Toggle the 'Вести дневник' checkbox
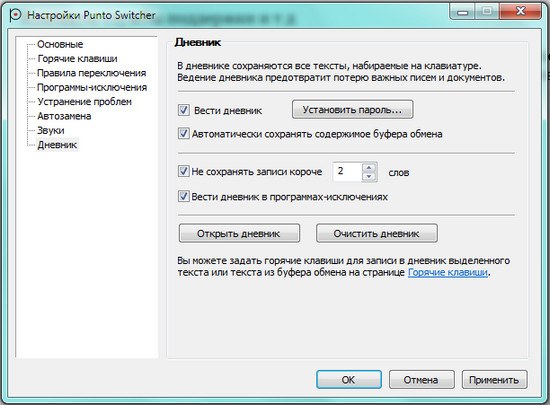 coord(184,110)
